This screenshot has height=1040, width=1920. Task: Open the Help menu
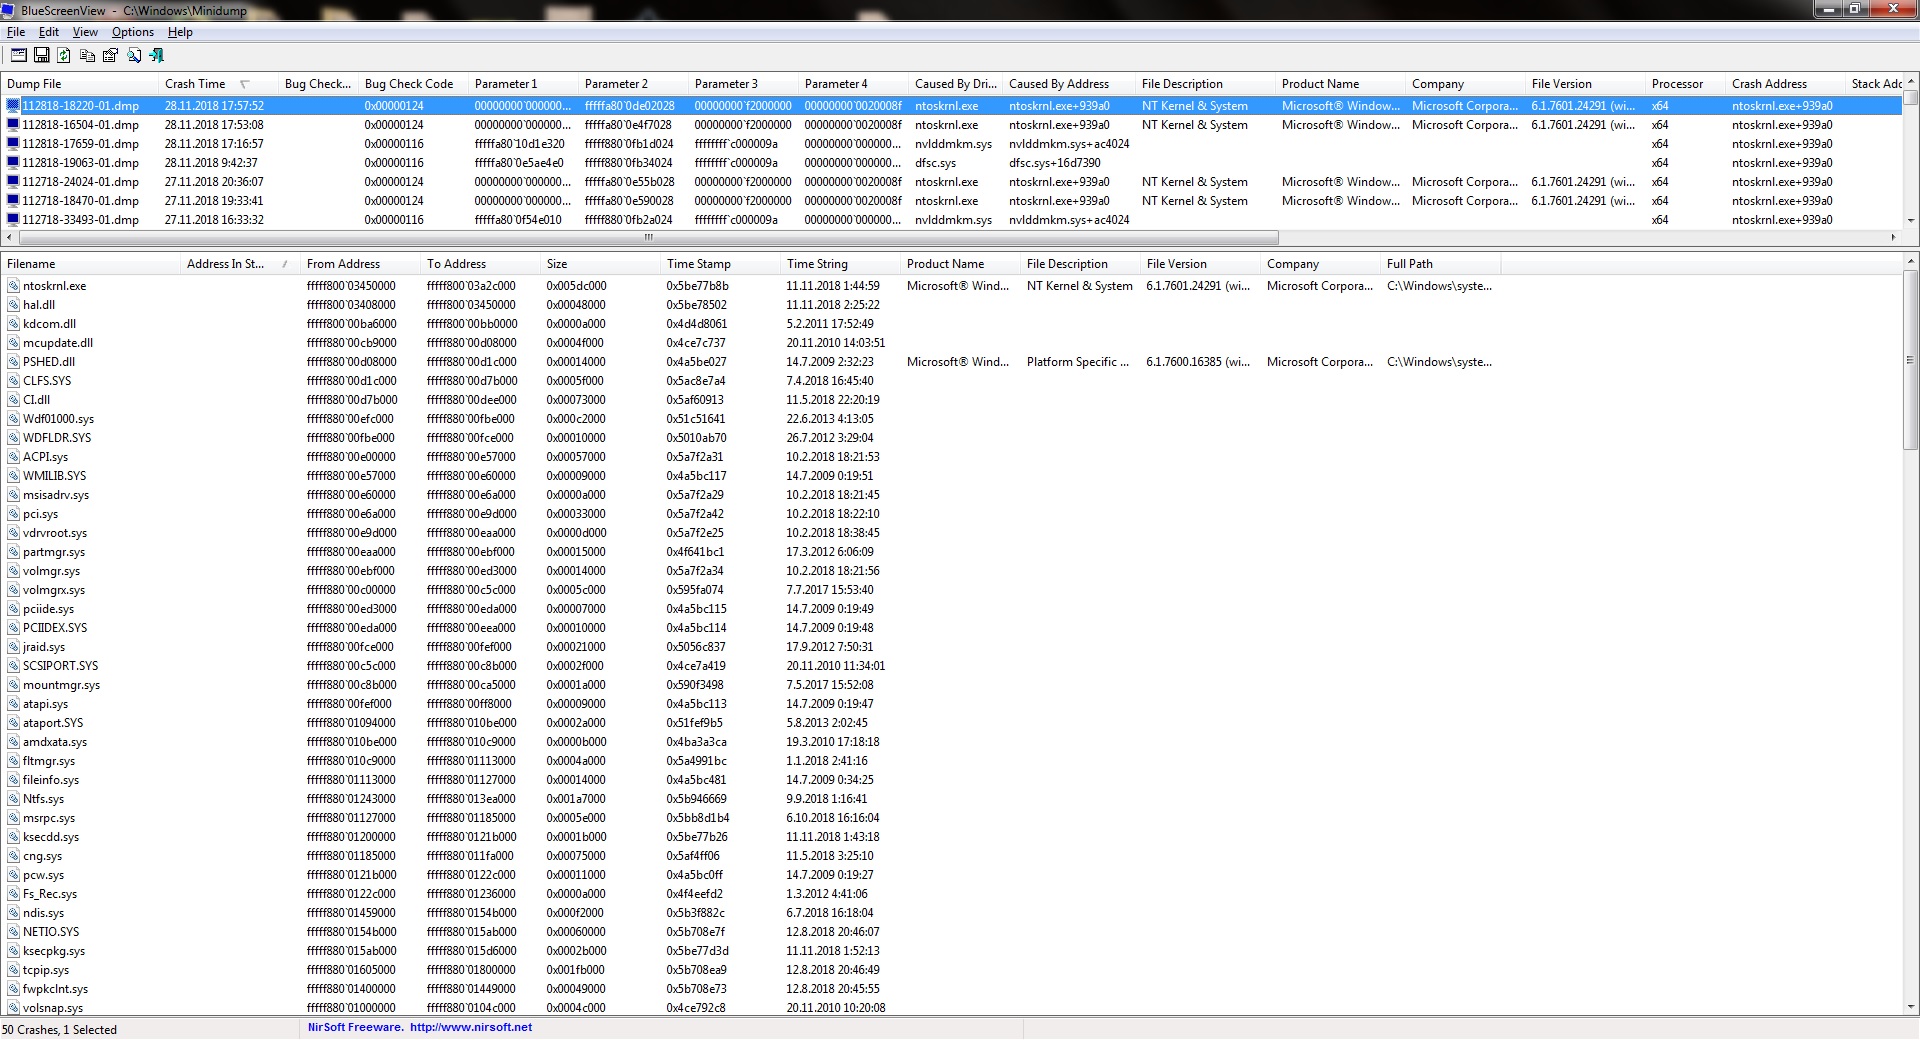(x=180, y=32)
